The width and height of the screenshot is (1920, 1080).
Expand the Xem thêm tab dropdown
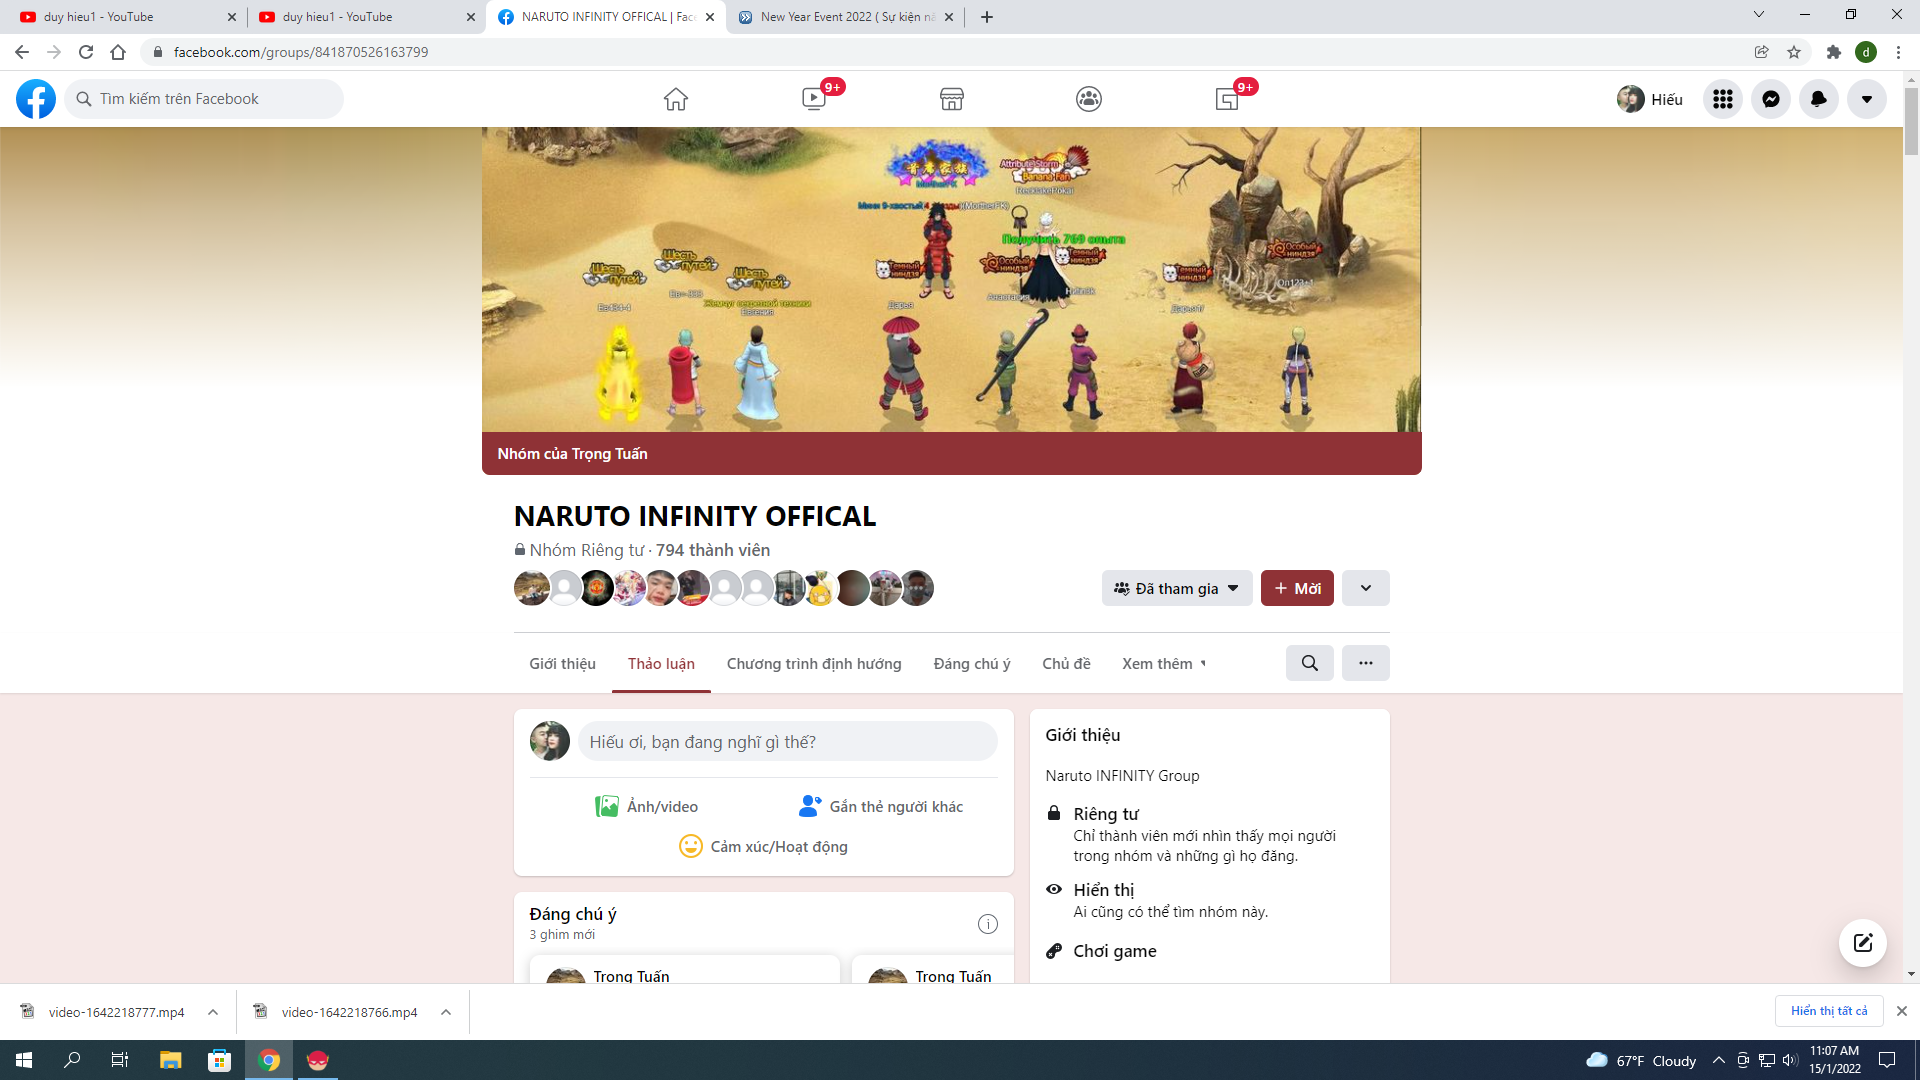(x=1164, y=663)
